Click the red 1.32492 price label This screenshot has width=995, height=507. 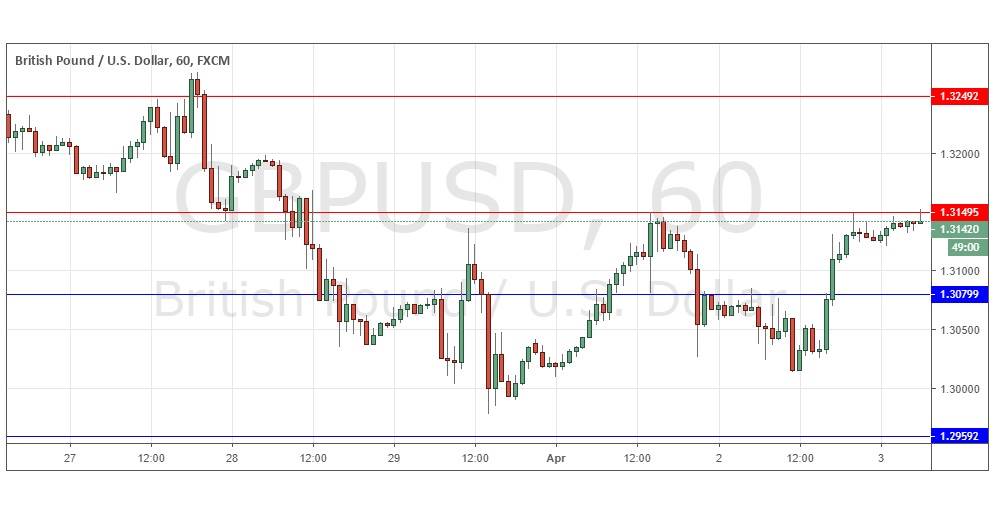point(960,97)
